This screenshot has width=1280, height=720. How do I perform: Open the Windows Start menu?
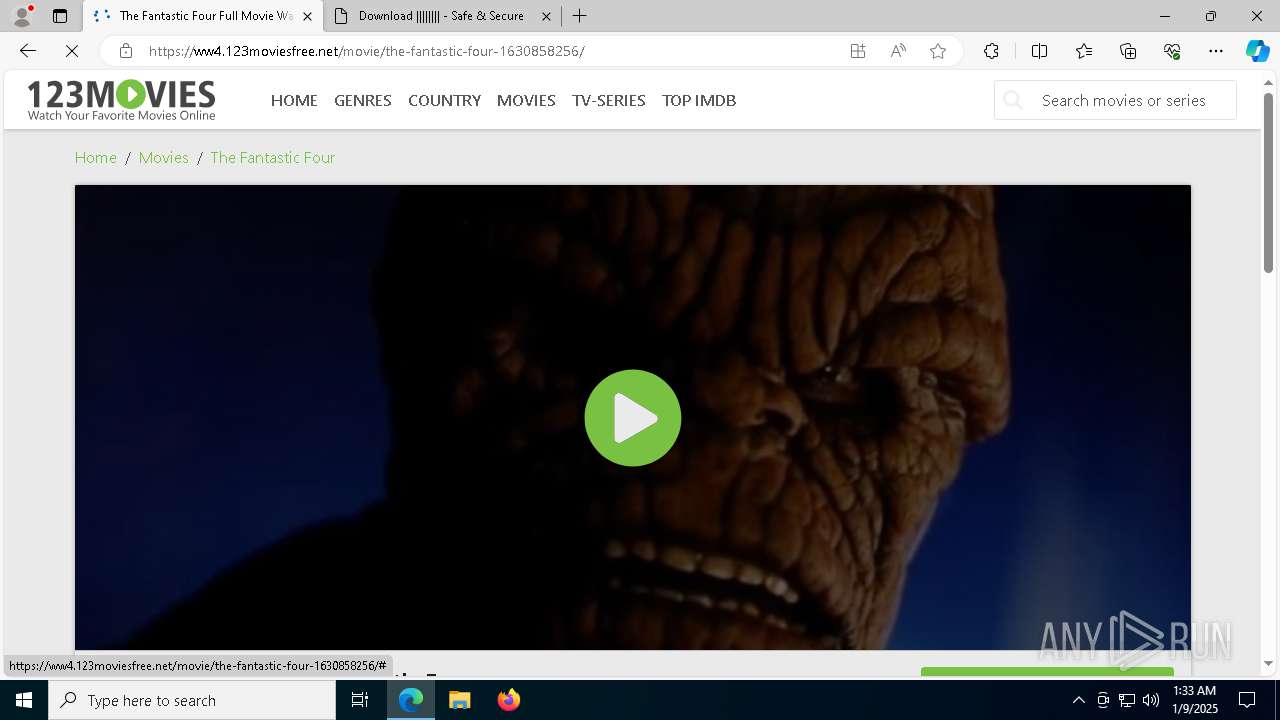coord(24,700)
